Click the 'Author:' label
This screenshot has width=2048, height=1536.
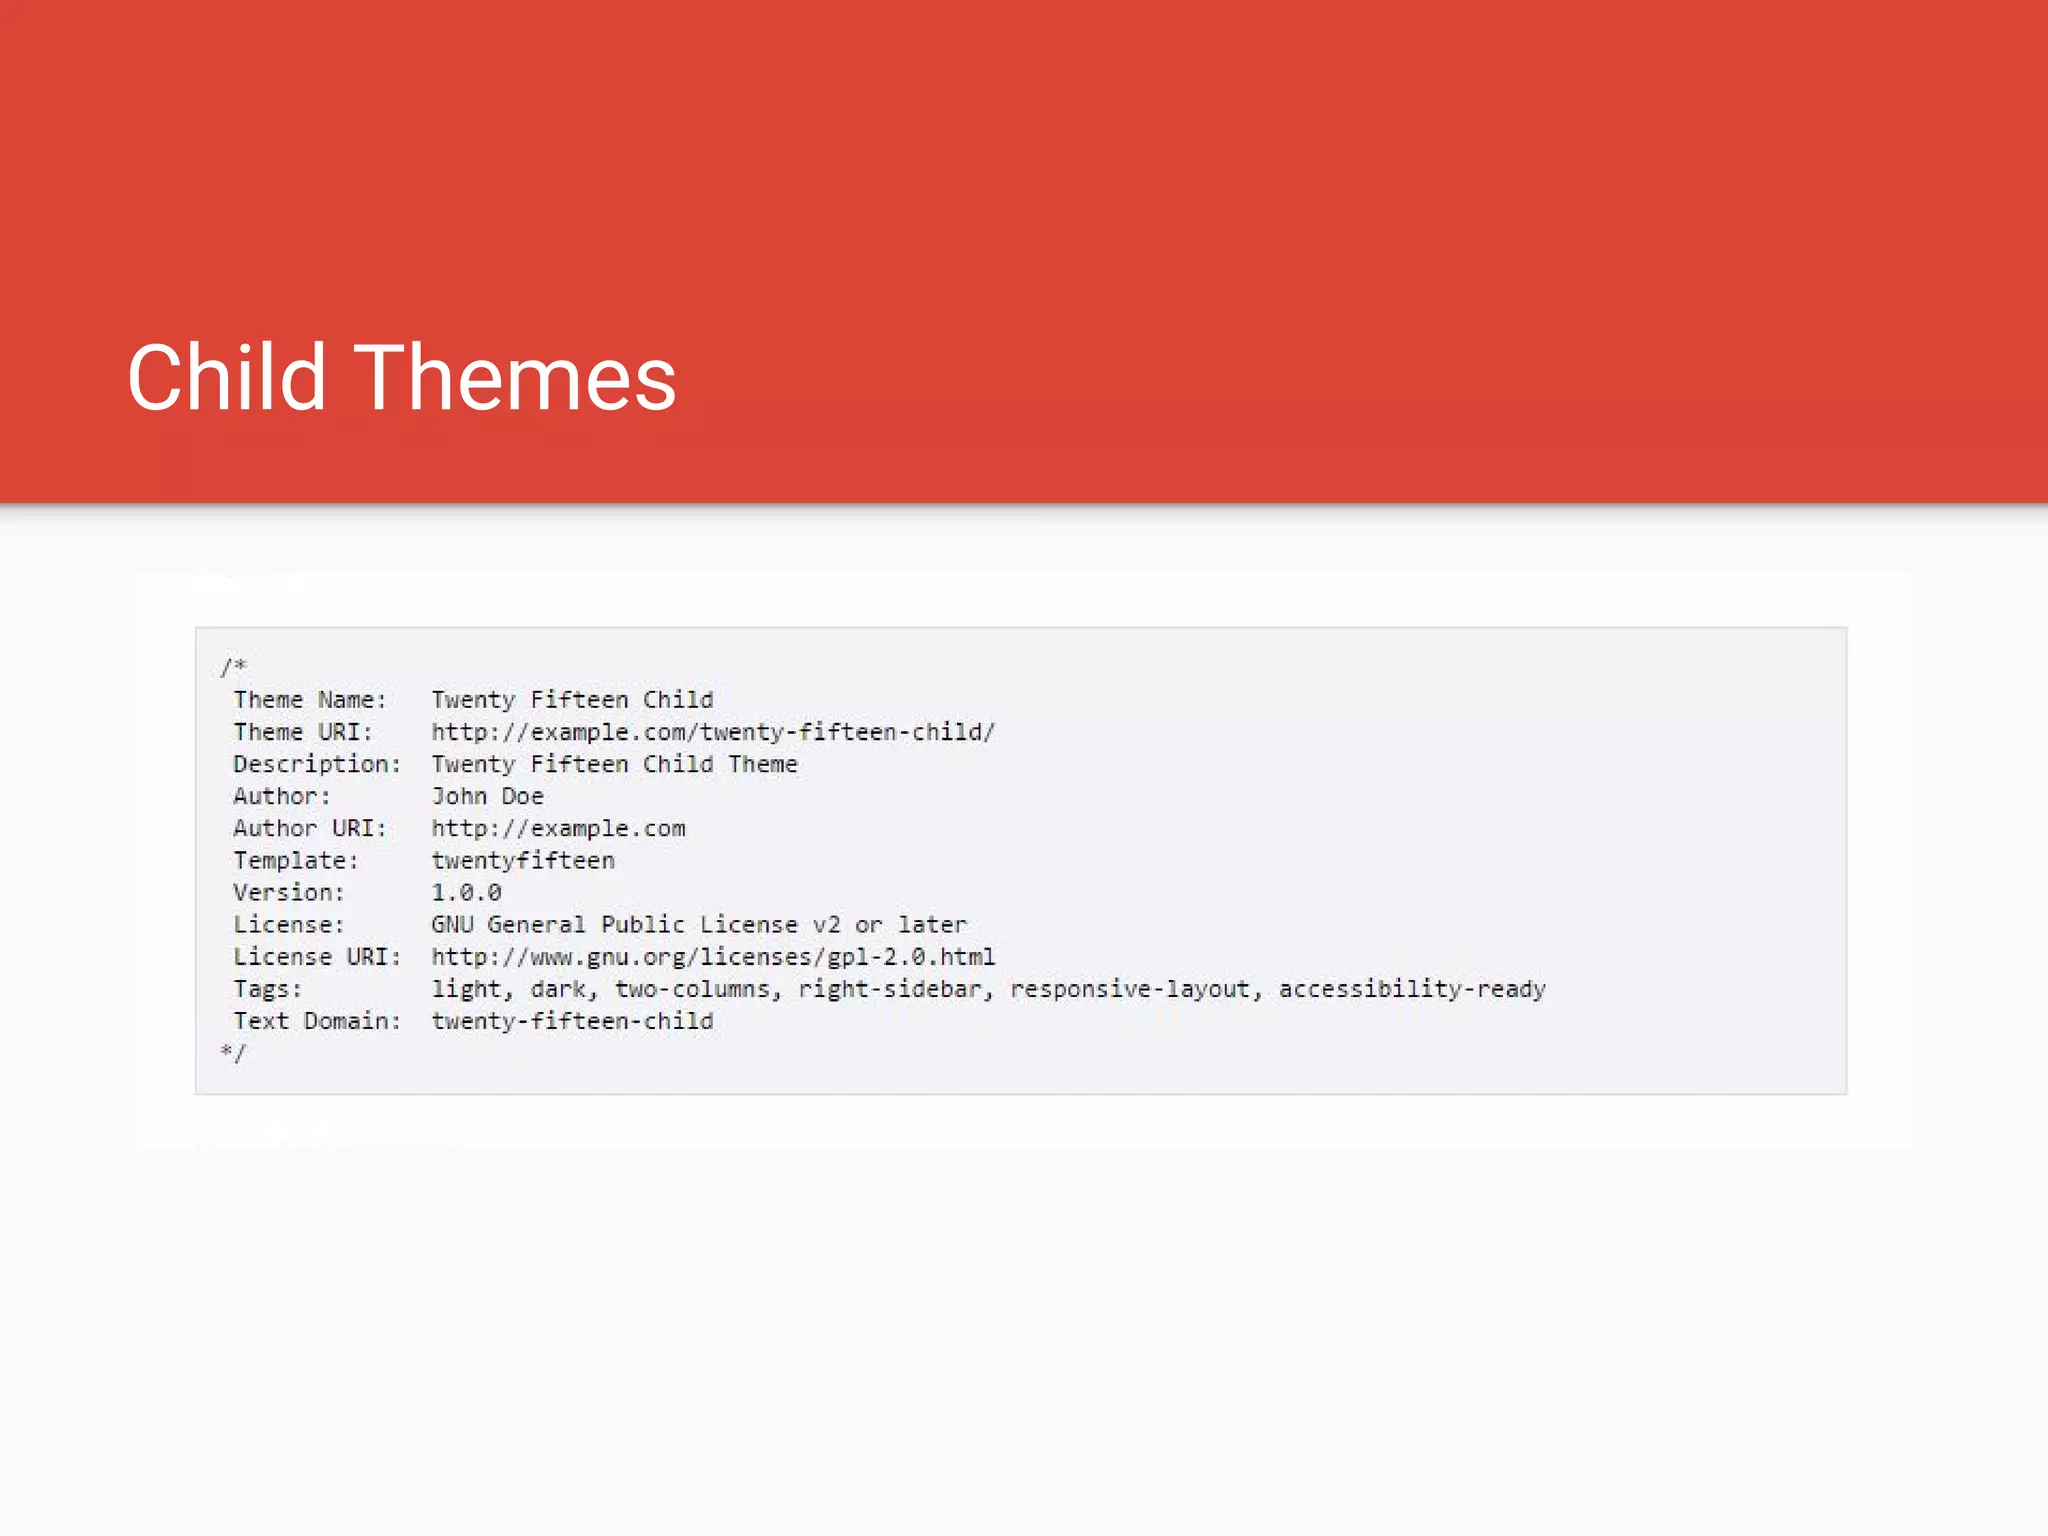[282, 796]
